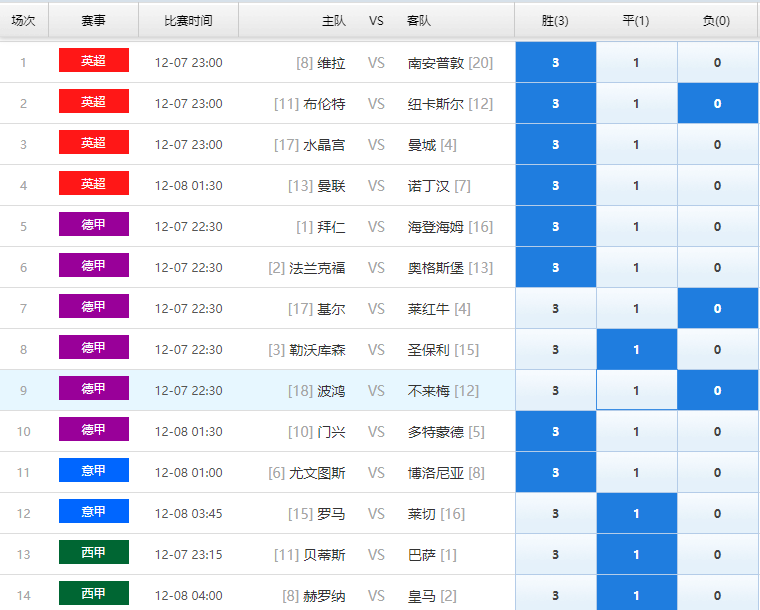Toggle win (3) for 尤文图斯 vs 博洛尼亚
Screen dimensions: 760x610
pyautogui.click(x=555, y=472)
